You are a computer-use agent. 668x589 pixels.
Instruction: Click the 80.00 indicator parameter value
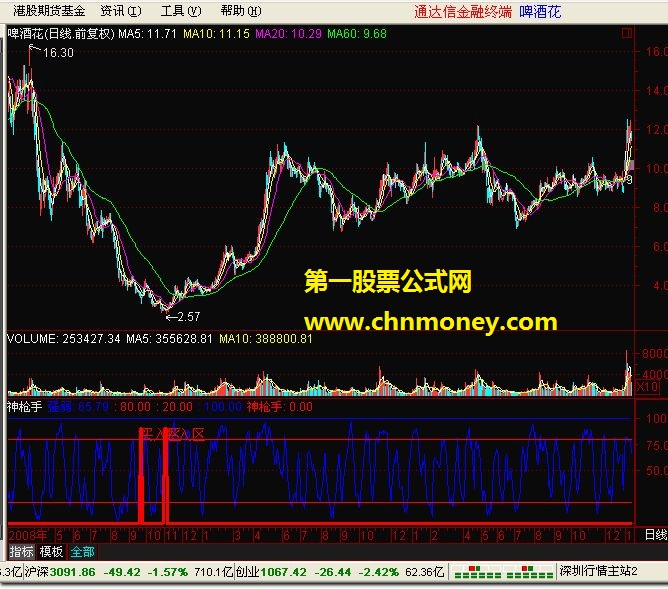(135, 407)
